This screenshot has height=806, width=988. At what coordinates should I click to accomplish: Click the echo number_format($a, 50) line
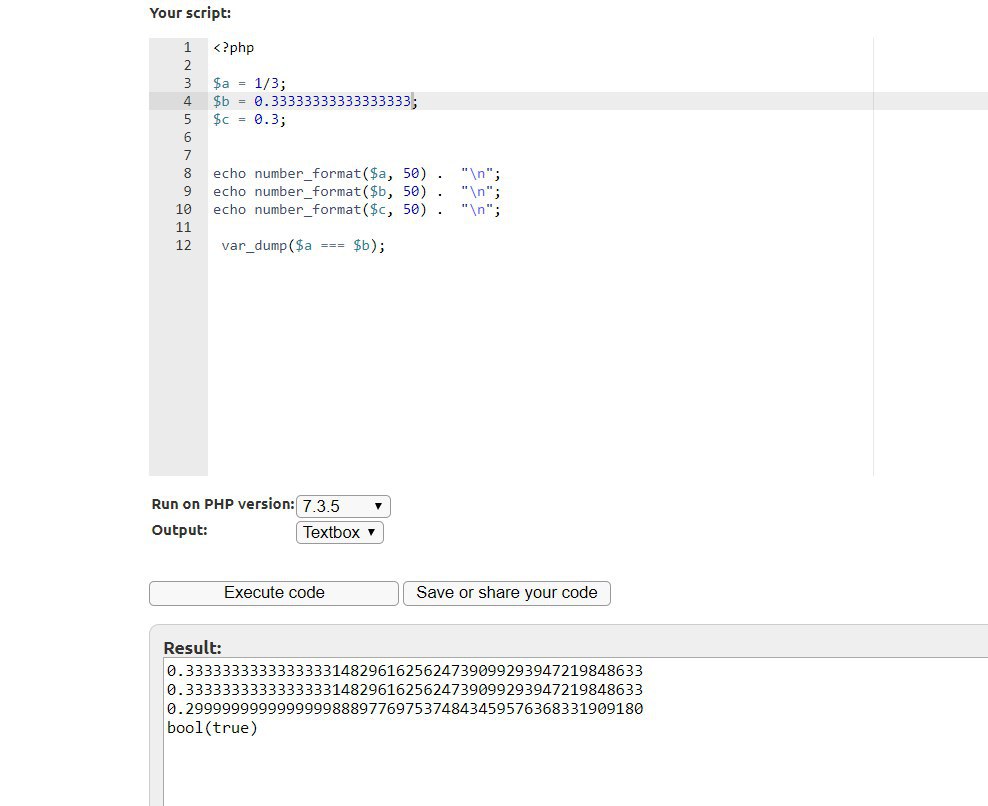click(x=357, y=173)
